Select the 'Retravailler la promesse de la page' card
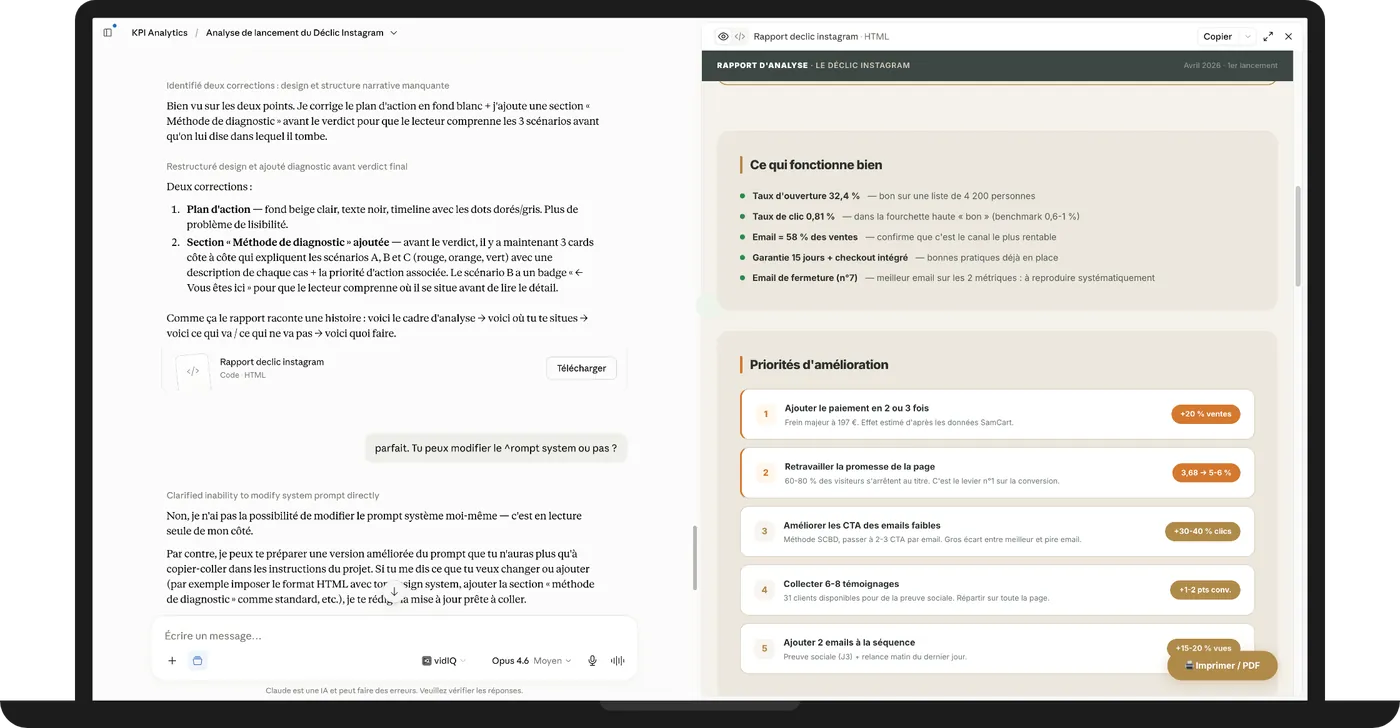1400x728 pixels. coord(997,473)
